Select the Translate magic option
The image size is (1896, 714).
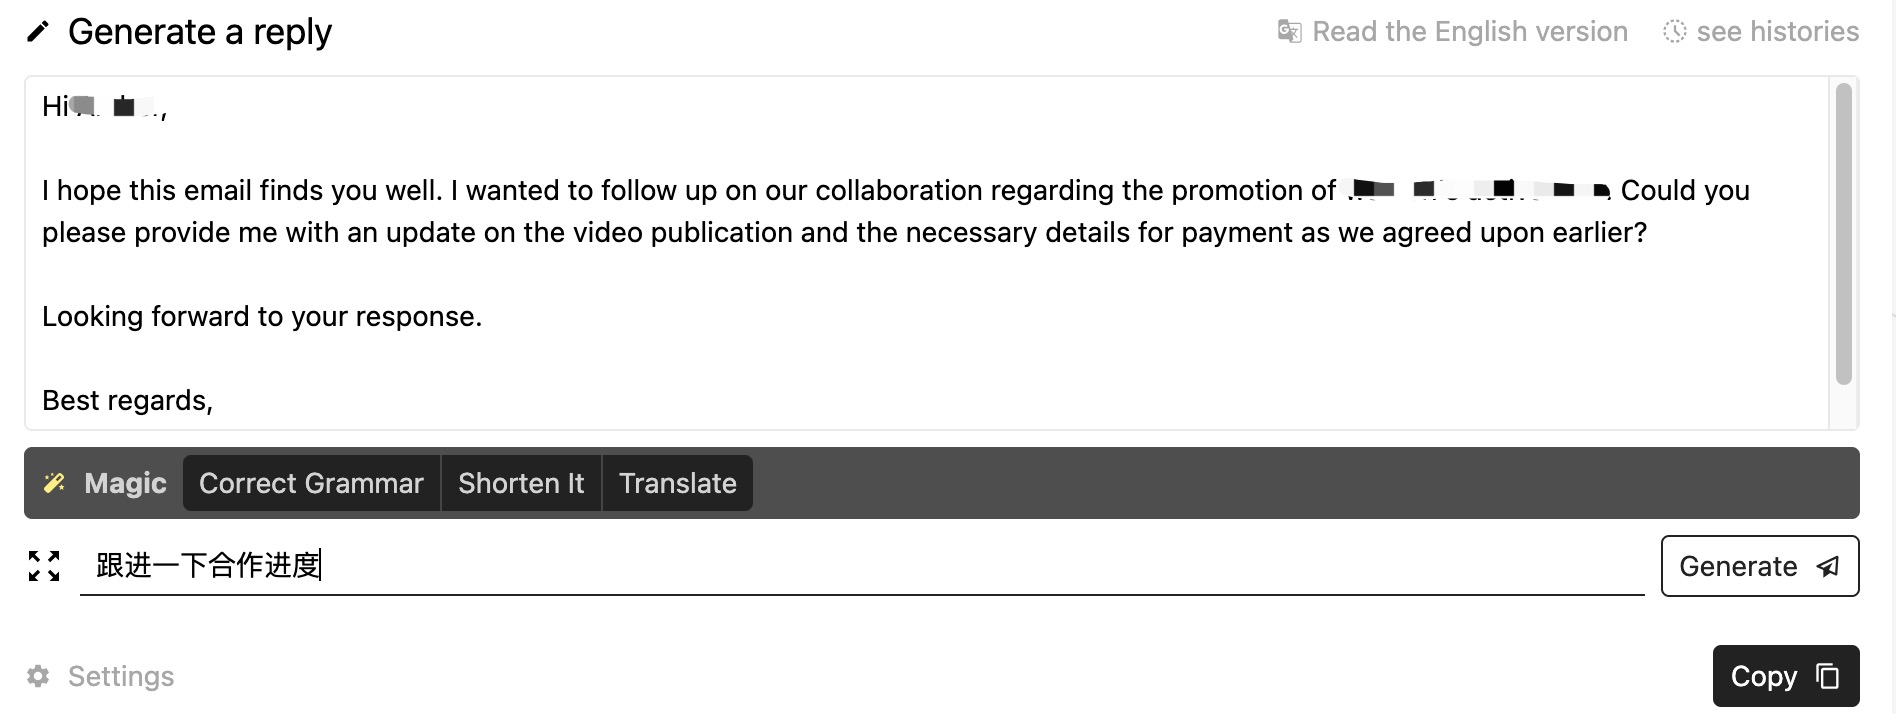[x=677, y=483]
